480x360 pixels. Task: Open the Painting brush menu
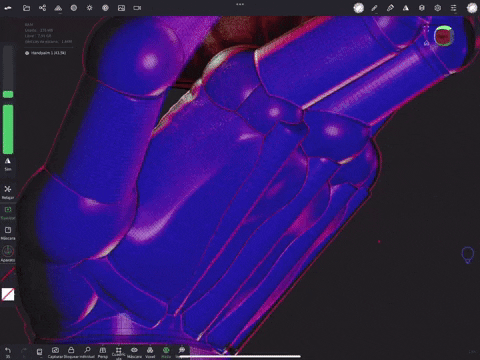(390, 8)
